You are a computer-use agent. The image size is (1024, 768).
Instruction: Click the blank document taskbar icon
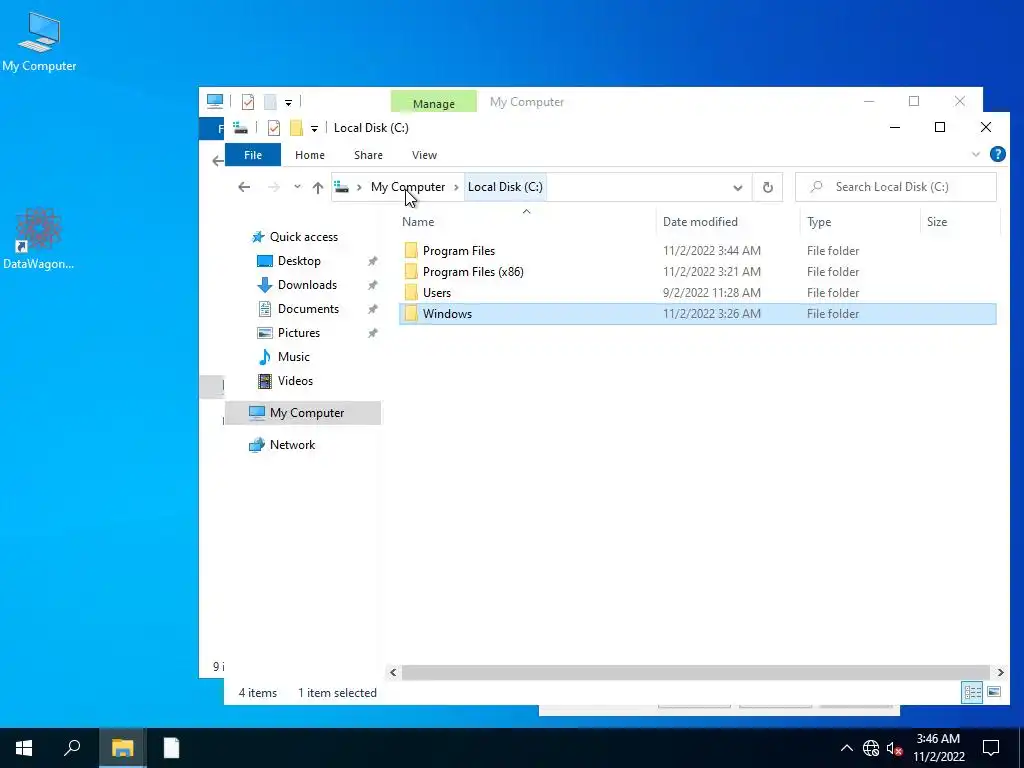(171, 748)
